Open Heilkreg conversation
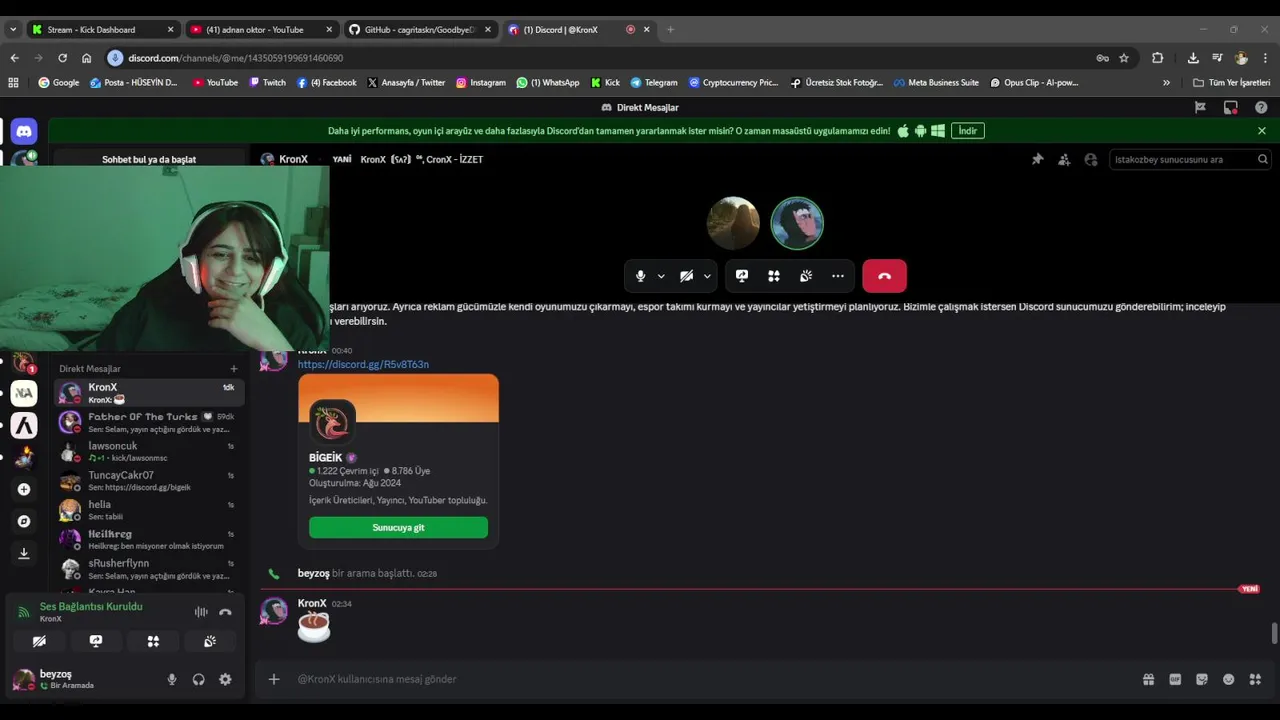 coord(149,540)
